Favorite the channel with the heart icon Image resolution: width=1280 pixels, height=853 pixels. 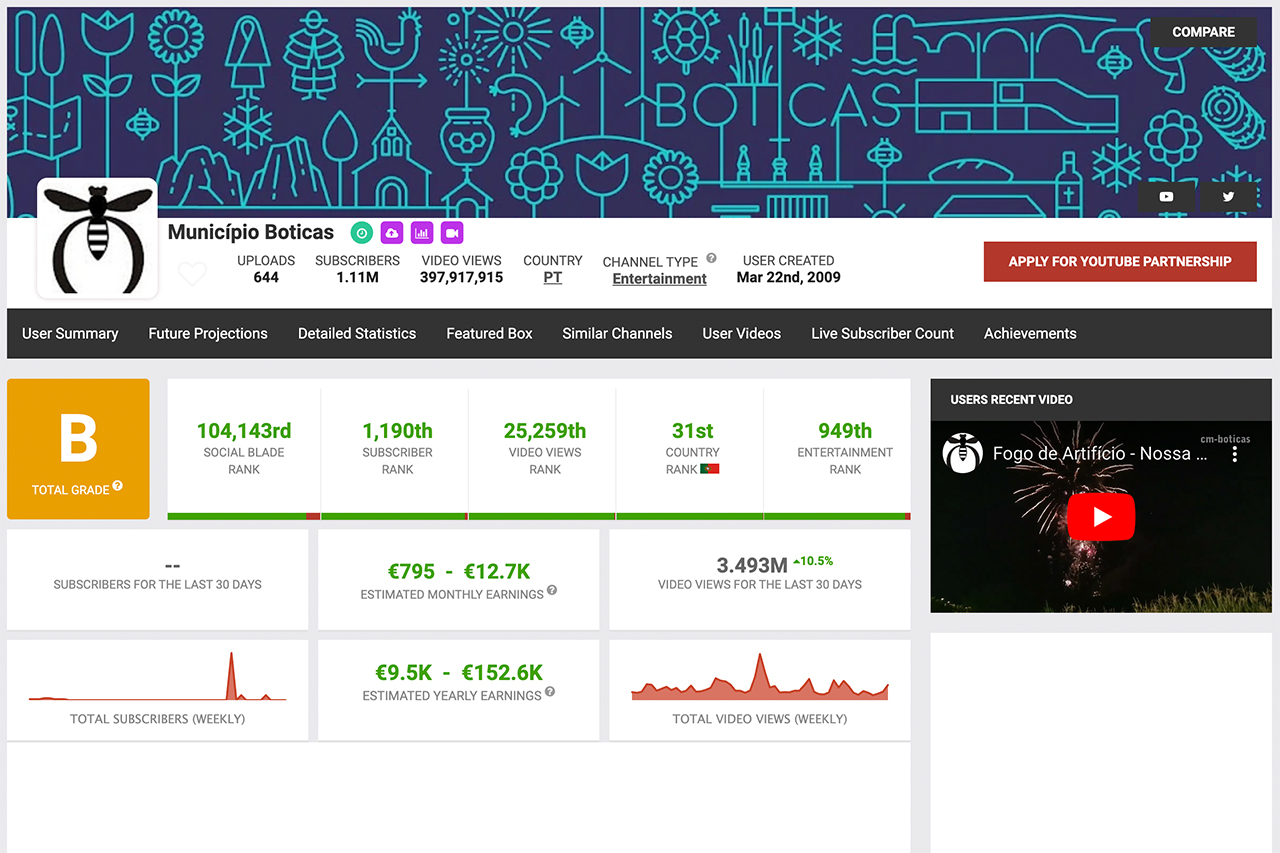[192, 273]
